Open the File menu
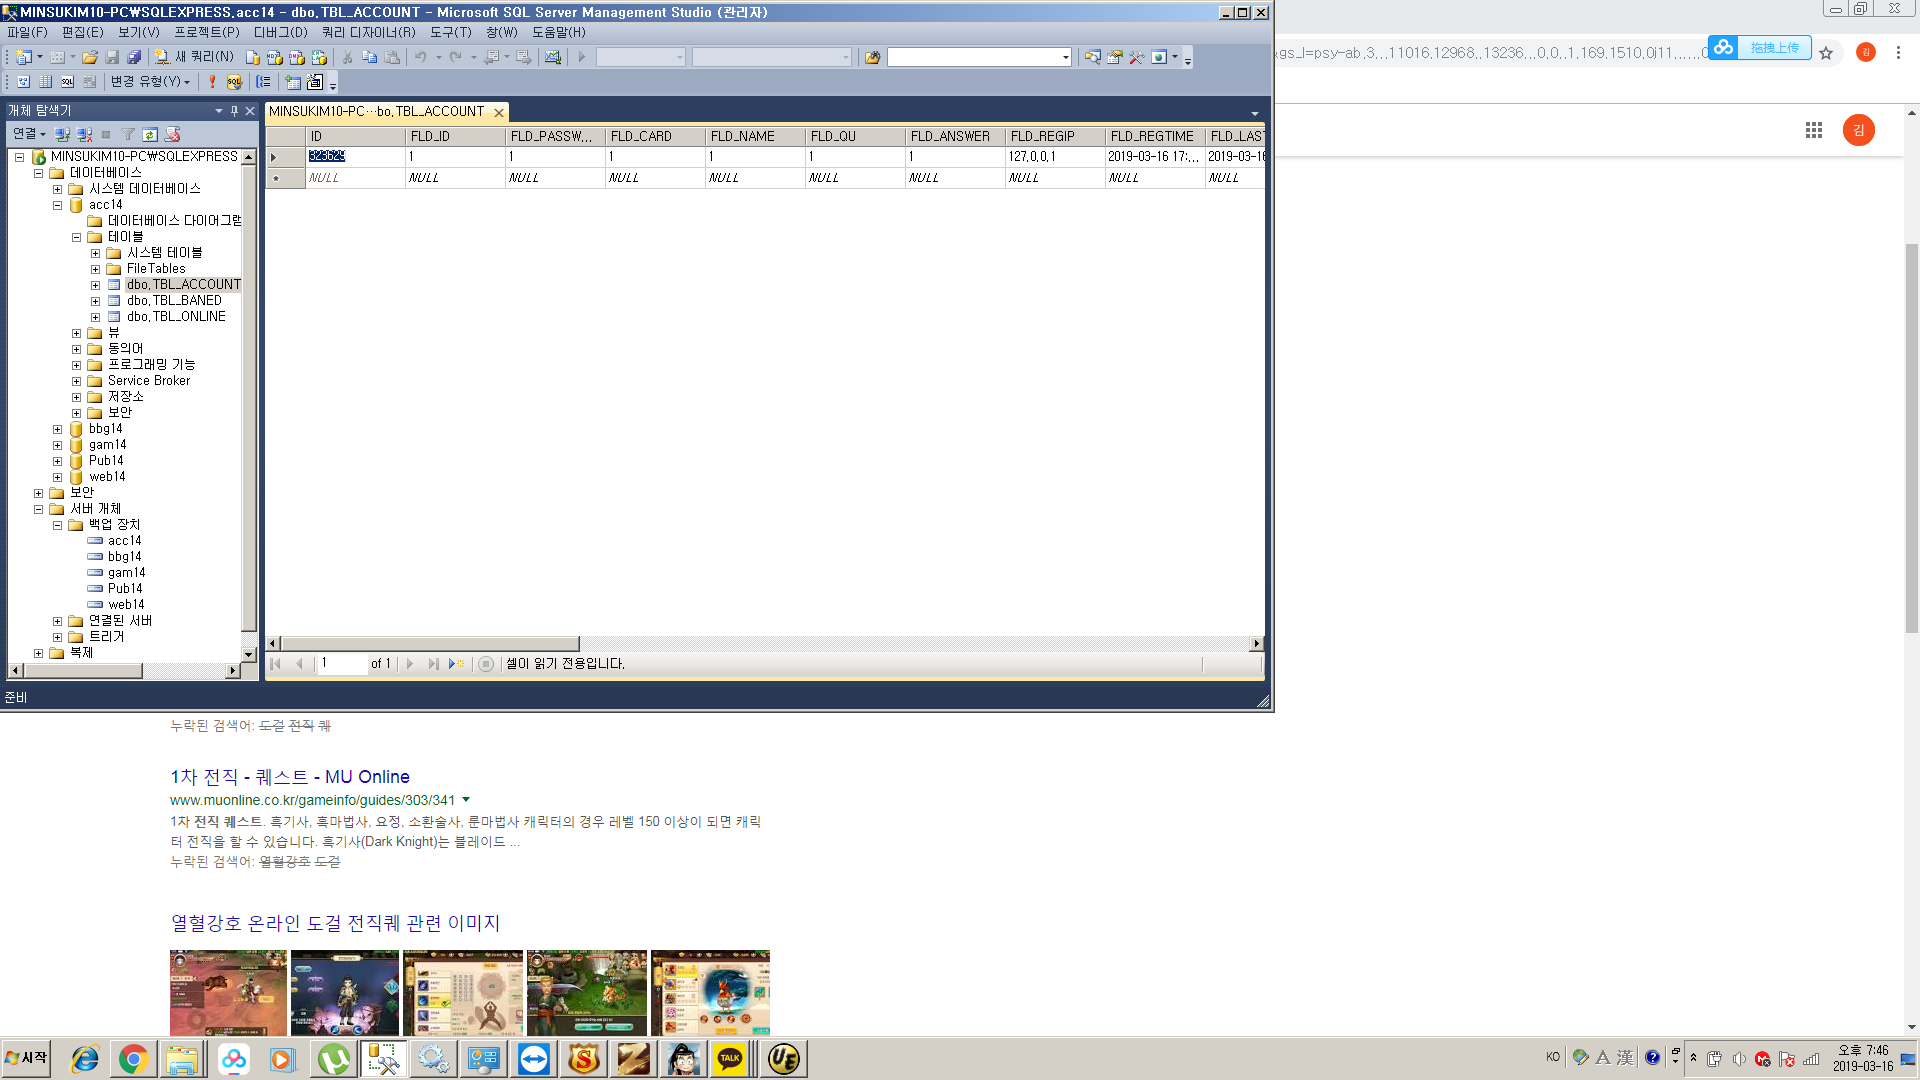 (27, 32)
